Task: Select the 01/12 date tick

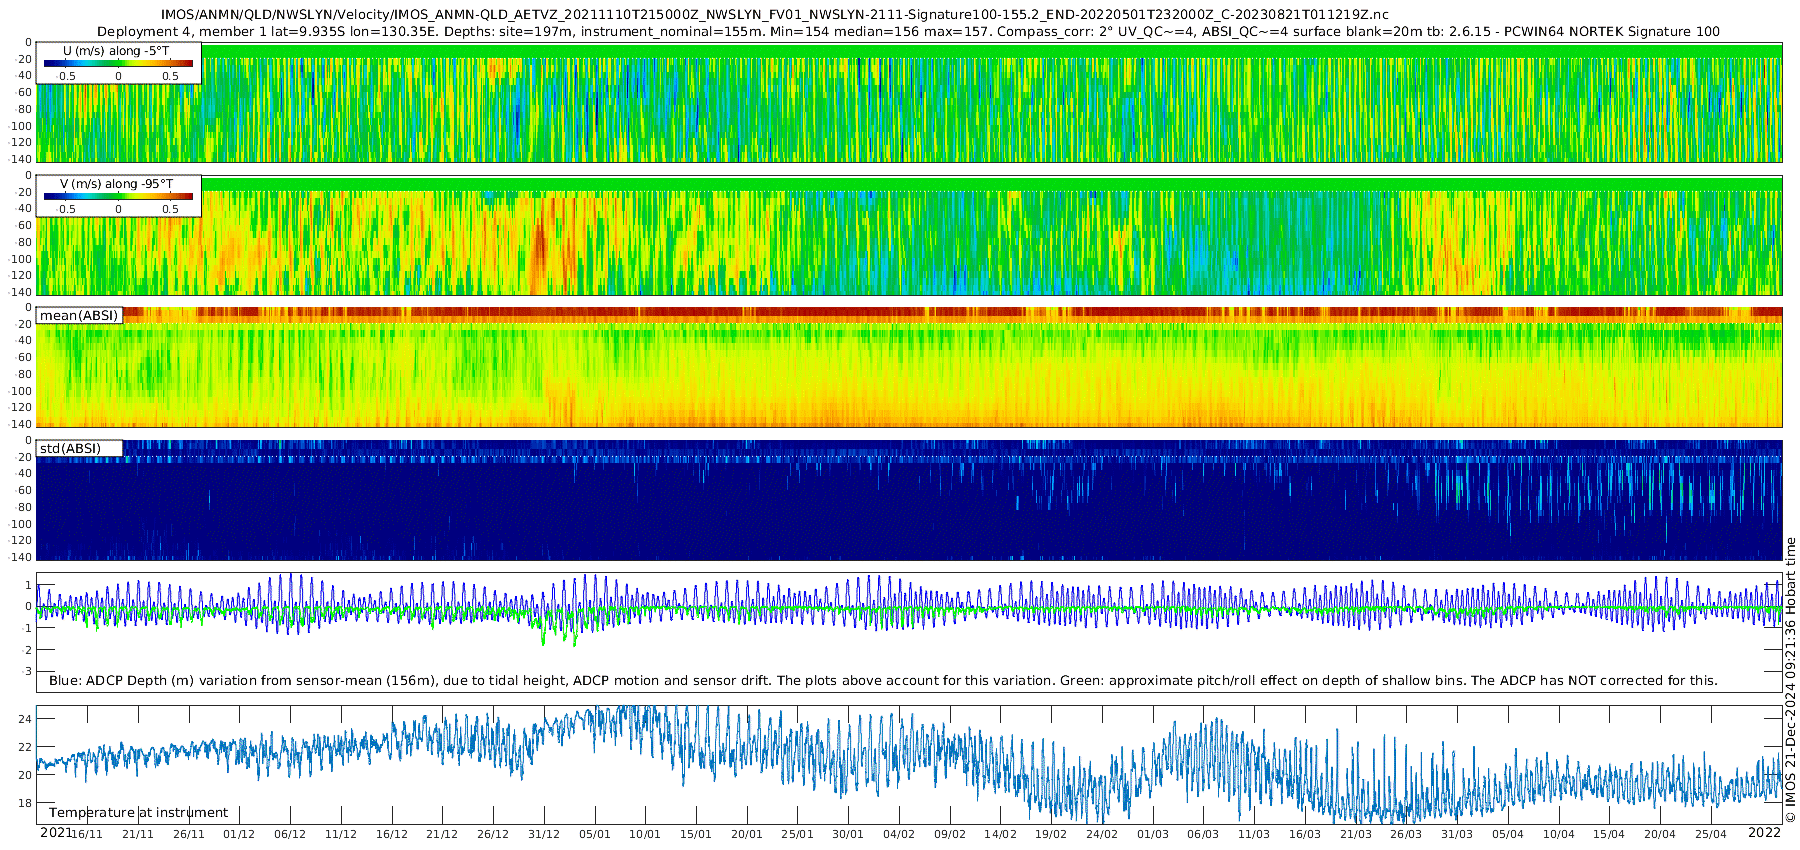Action: [x=239, y=835]
